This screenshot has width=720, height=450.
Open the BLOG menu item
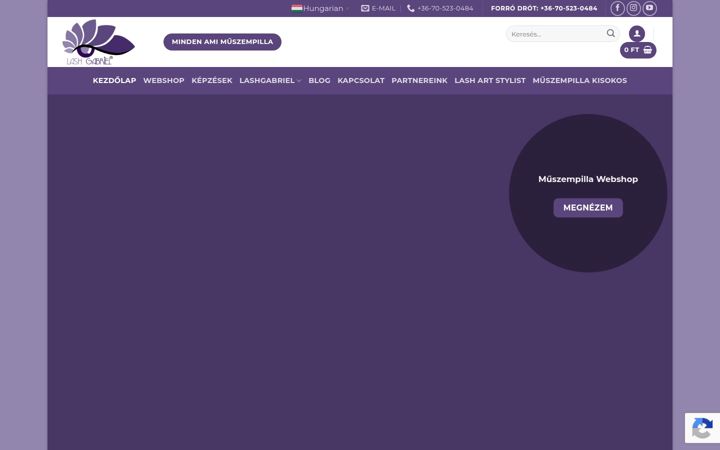(x=319, y=80)
